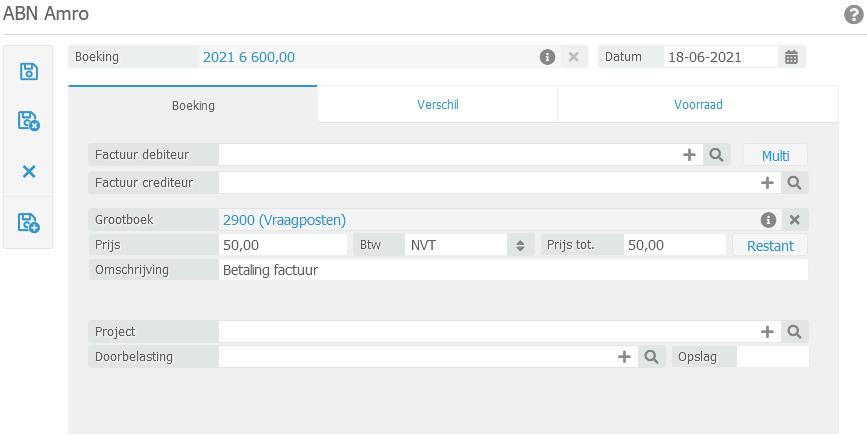Screen dimensions: 867x438
Task: Search for a Factuur debiteur
Action: [717, 155]
